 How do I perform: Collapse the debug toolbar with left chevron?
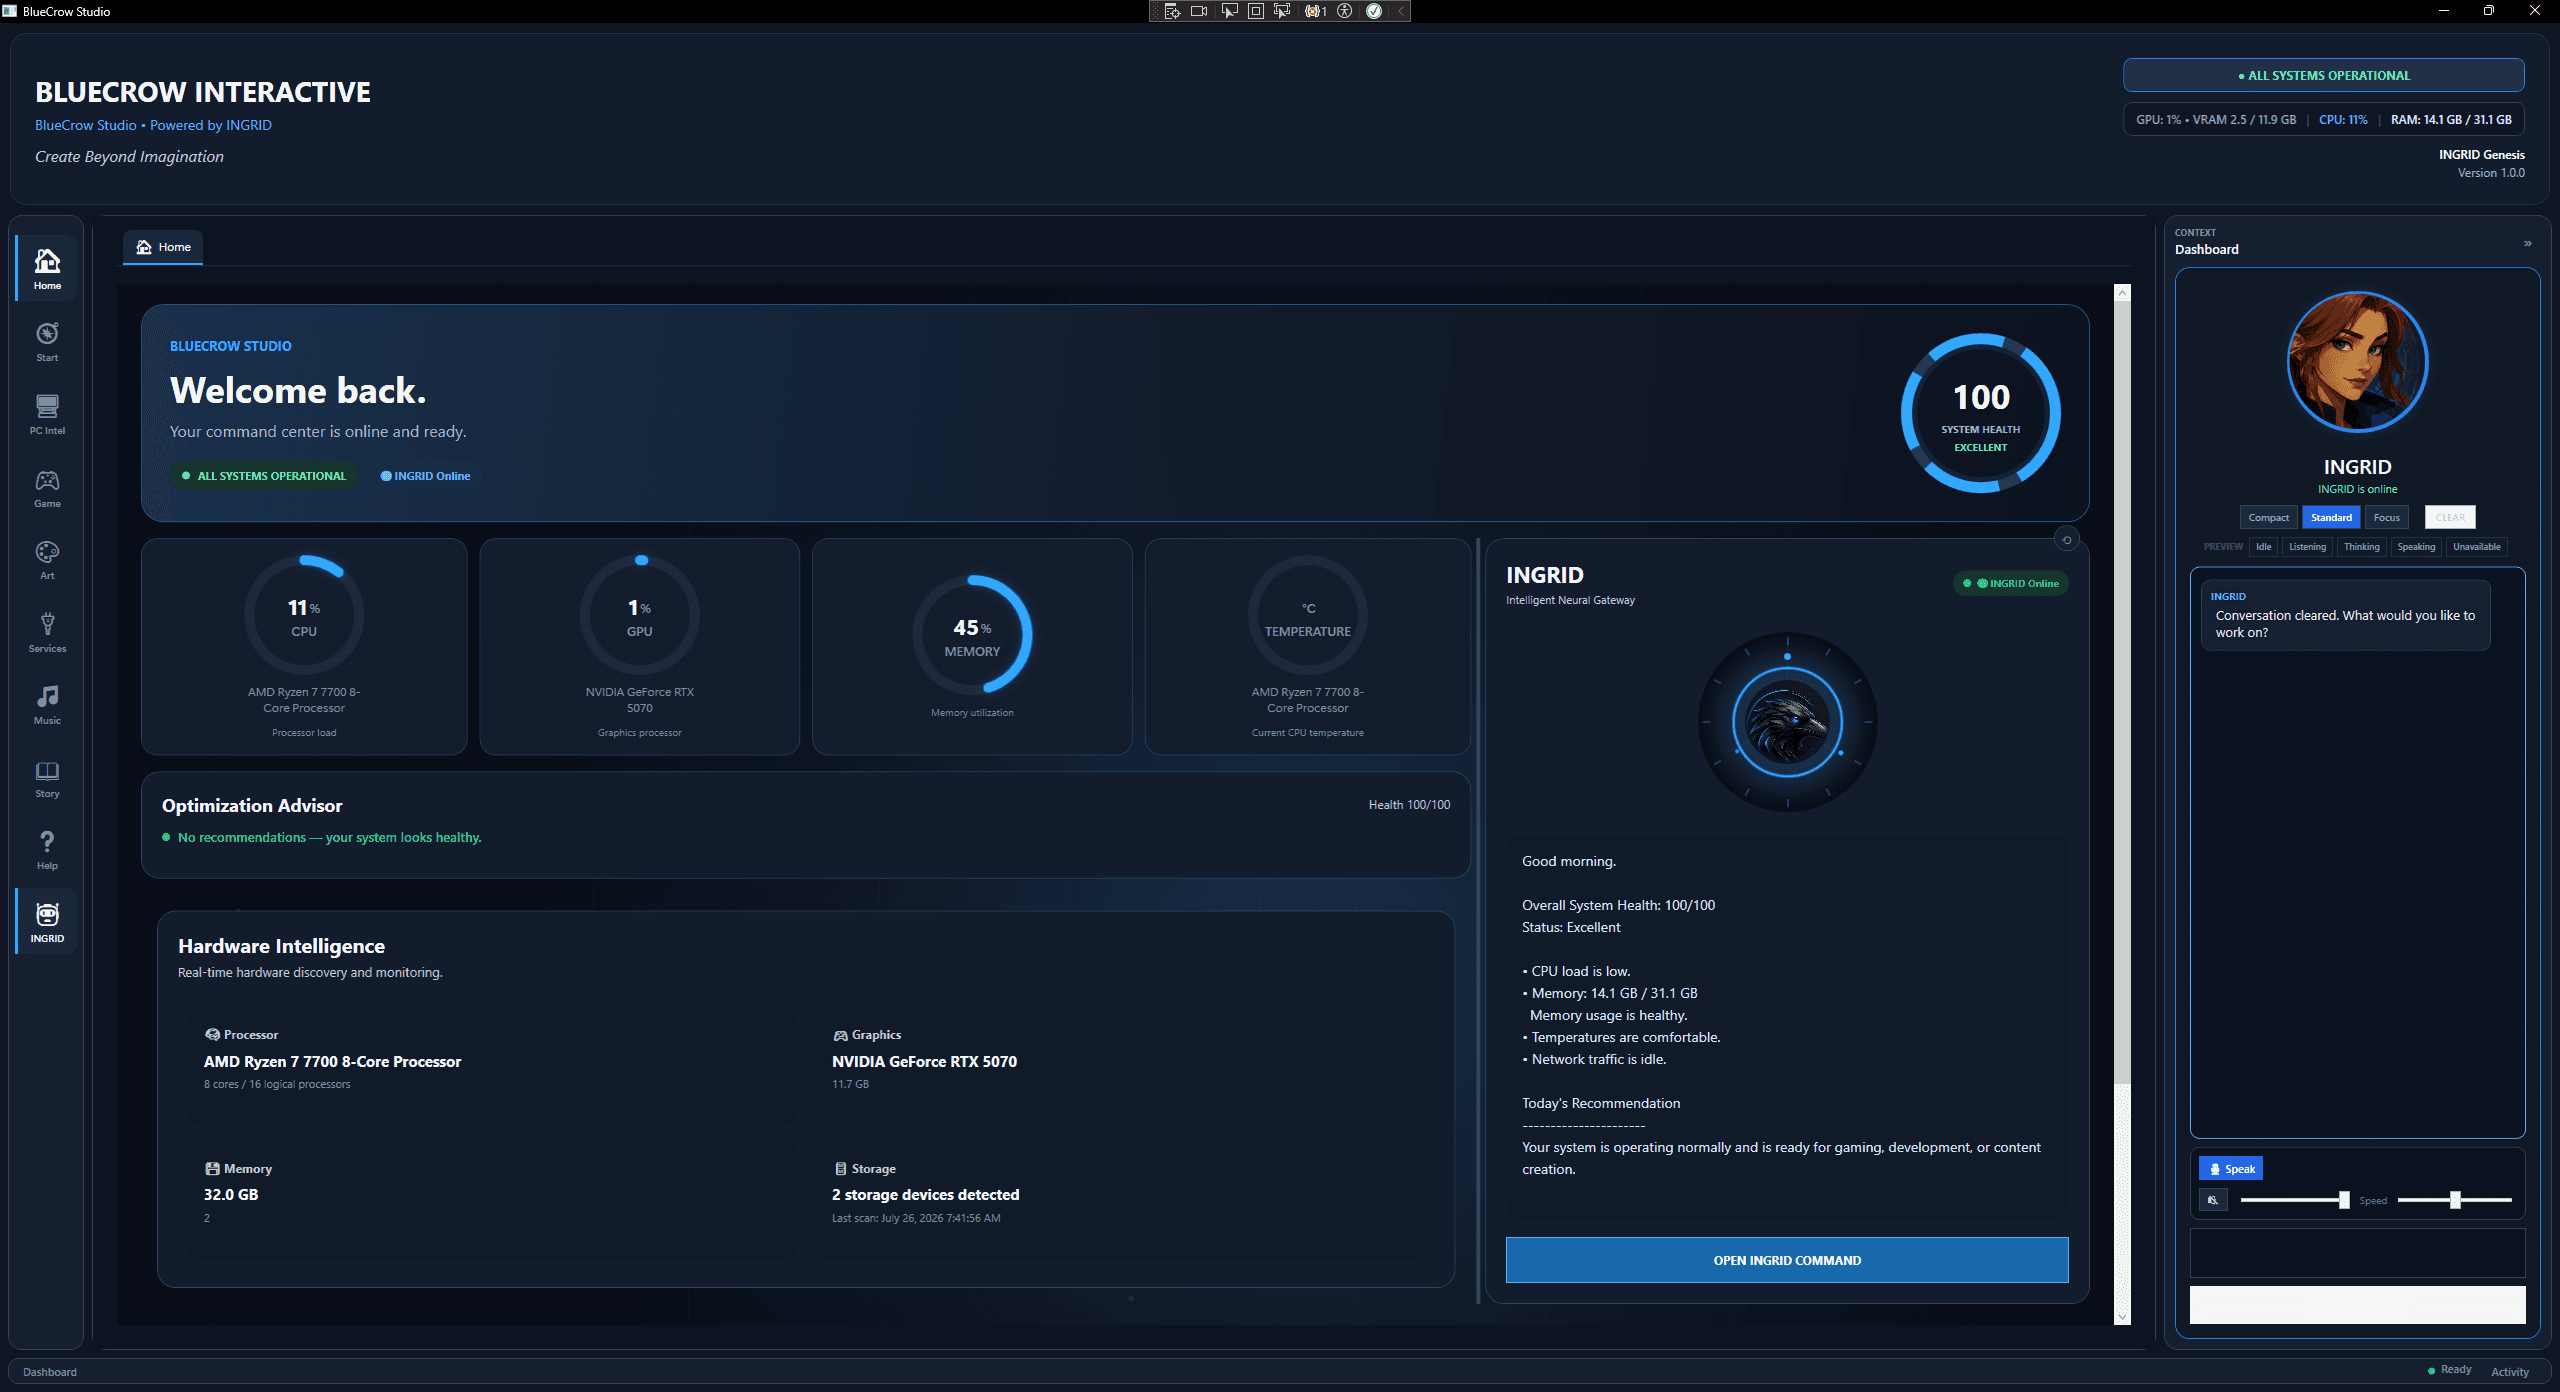click(1400, 11)
